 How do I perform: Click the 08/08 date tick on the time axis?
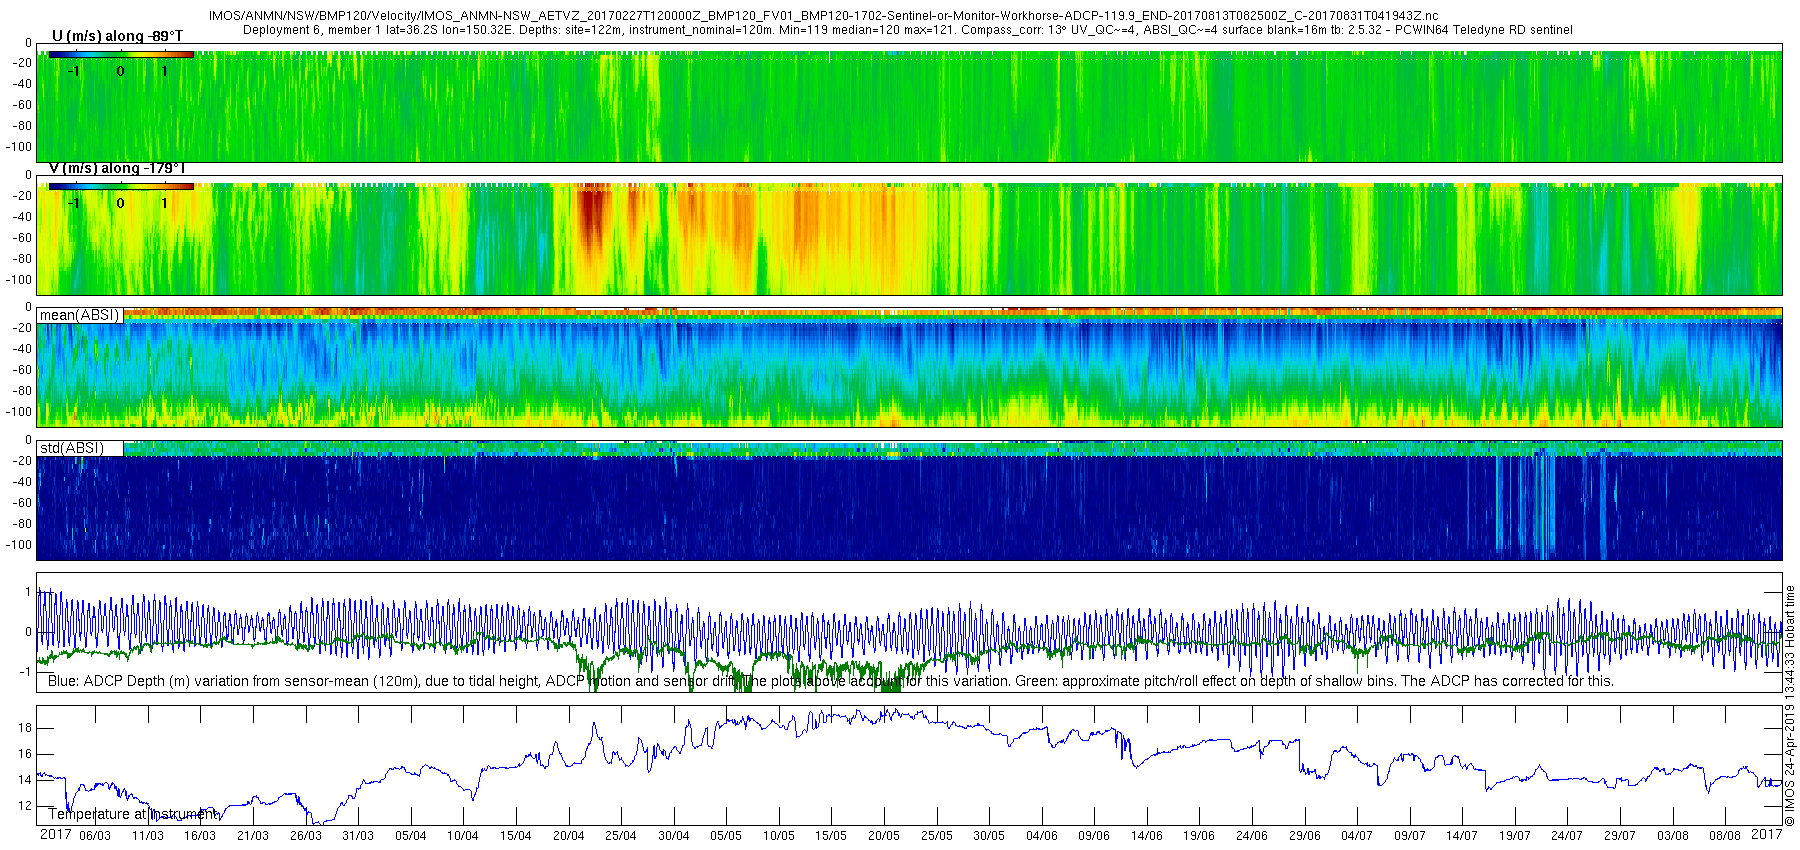pos(1724,835)
